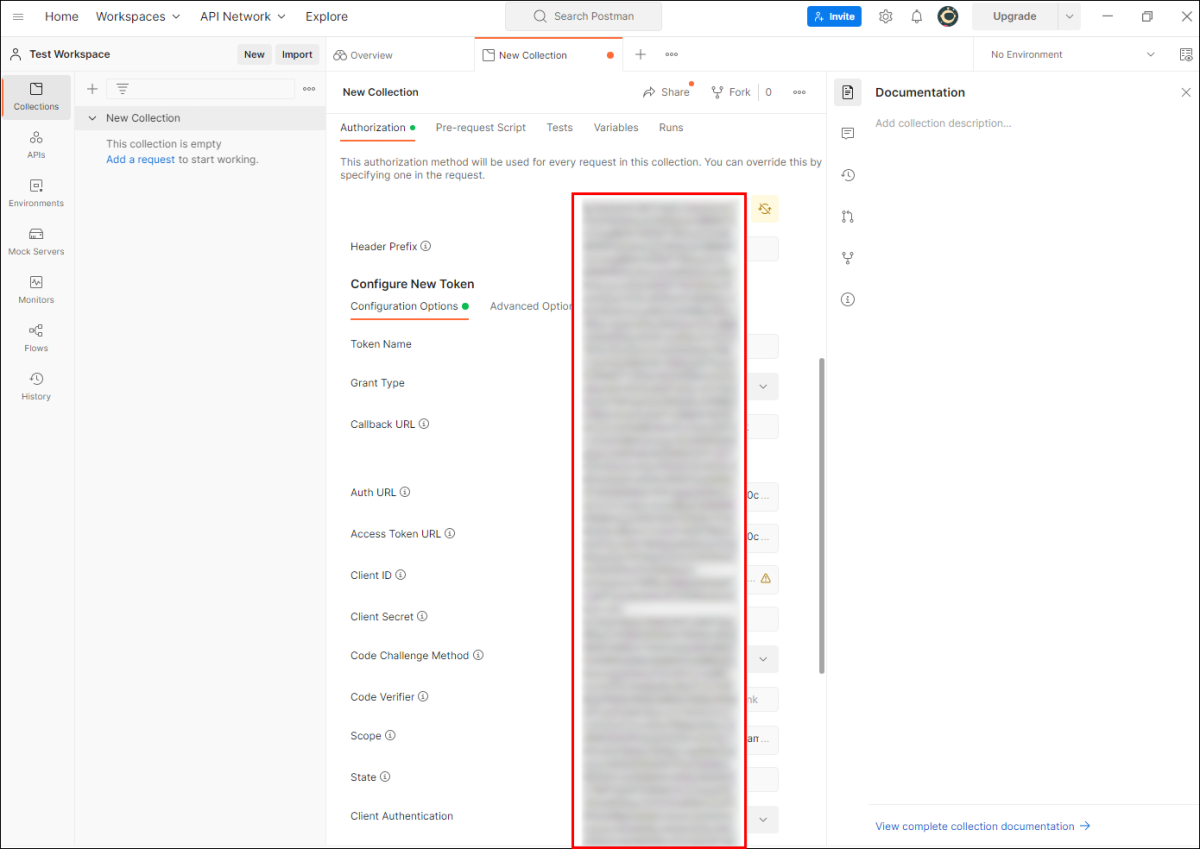Open Collections in the sidebar
Screen dimensions: 1200x849
(x=36, y=96)
